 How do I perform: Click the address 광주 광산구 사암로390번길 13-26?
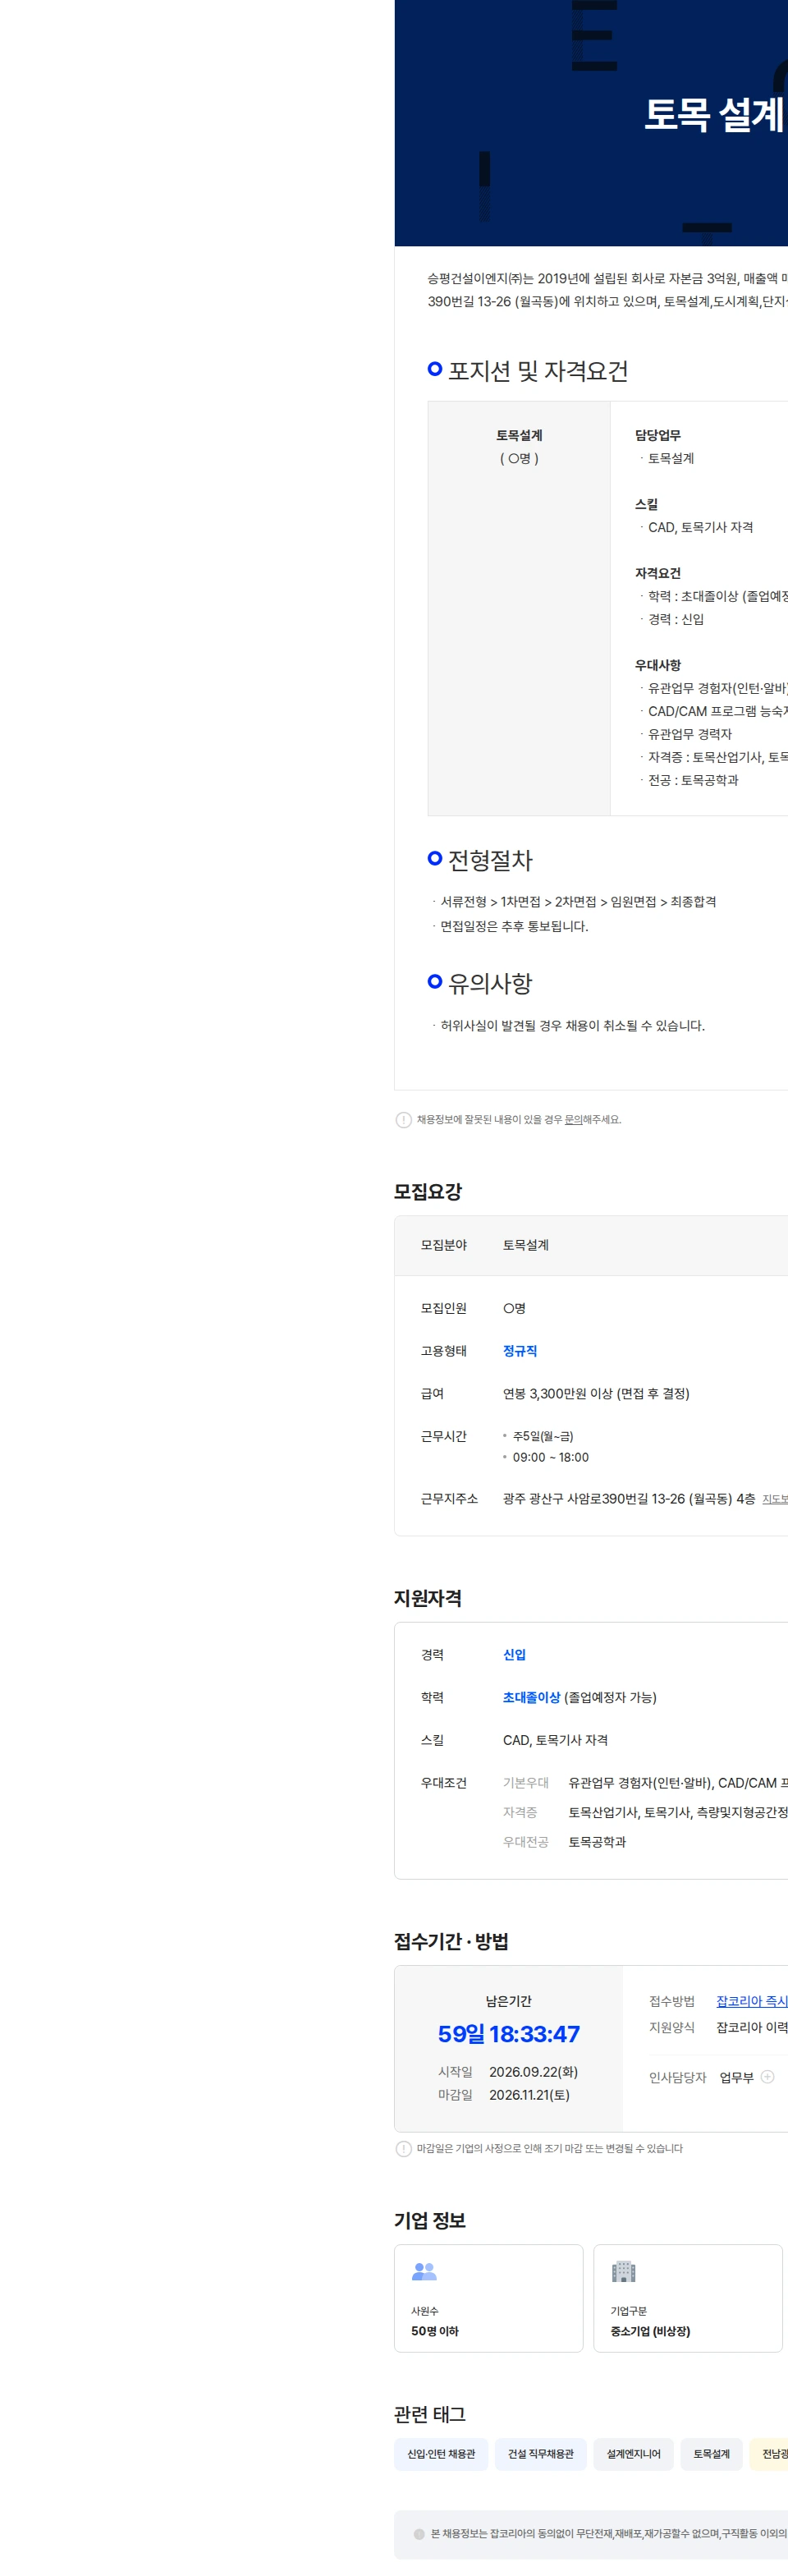593,1498
